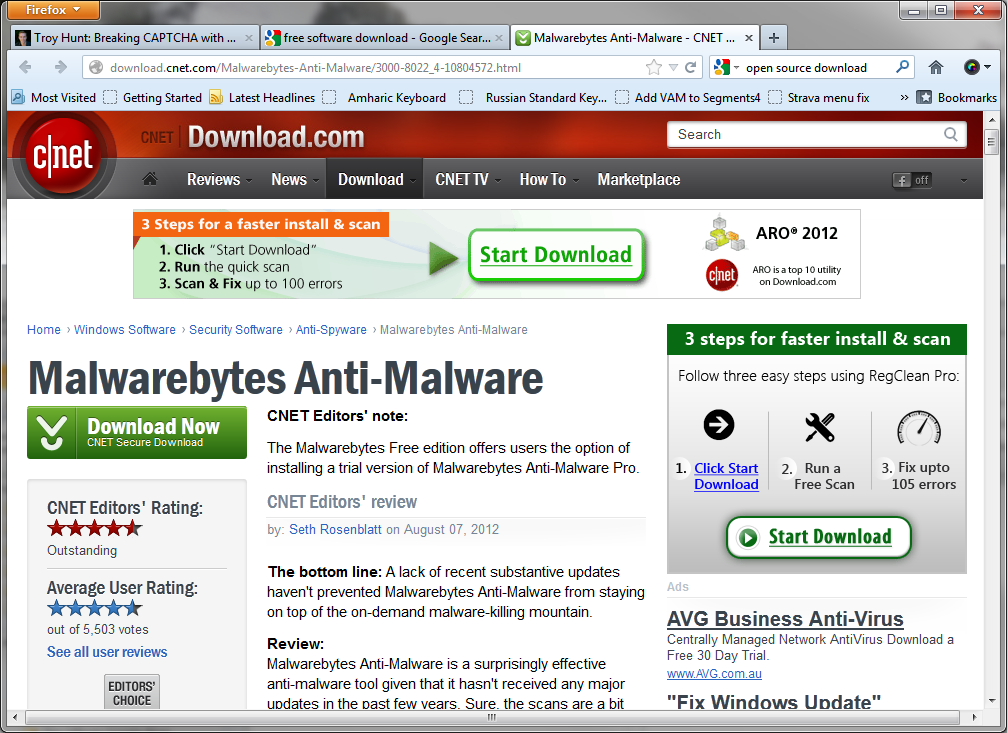The width and height of the screenshot is (1007, 733).
Task: Click the vertical scrollbar thumb
Action: (992, 142)
